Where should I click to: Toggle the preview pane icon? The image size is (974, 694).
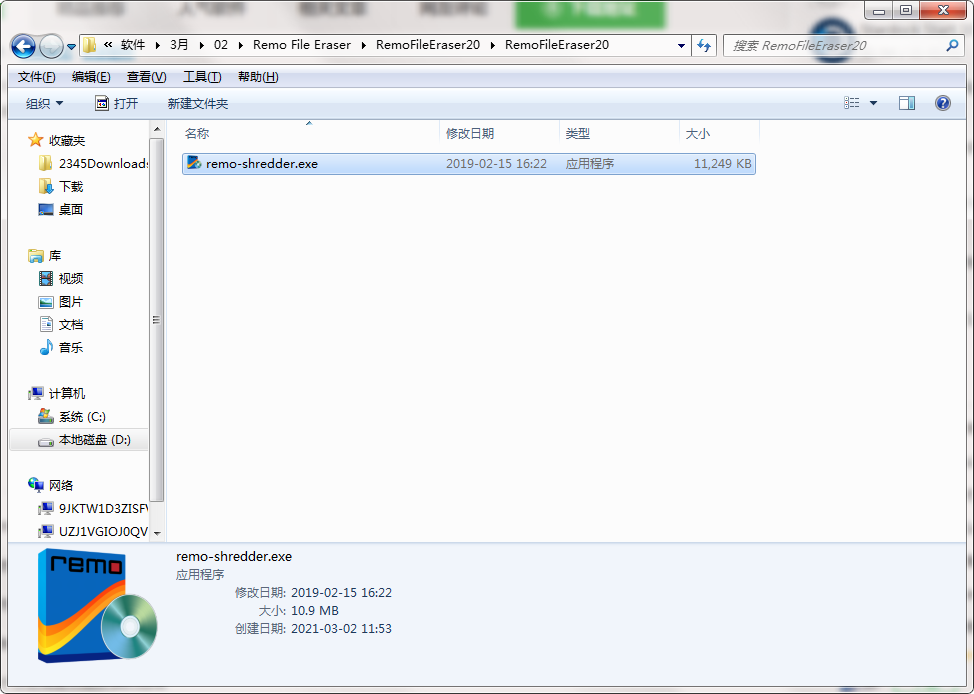907,103
